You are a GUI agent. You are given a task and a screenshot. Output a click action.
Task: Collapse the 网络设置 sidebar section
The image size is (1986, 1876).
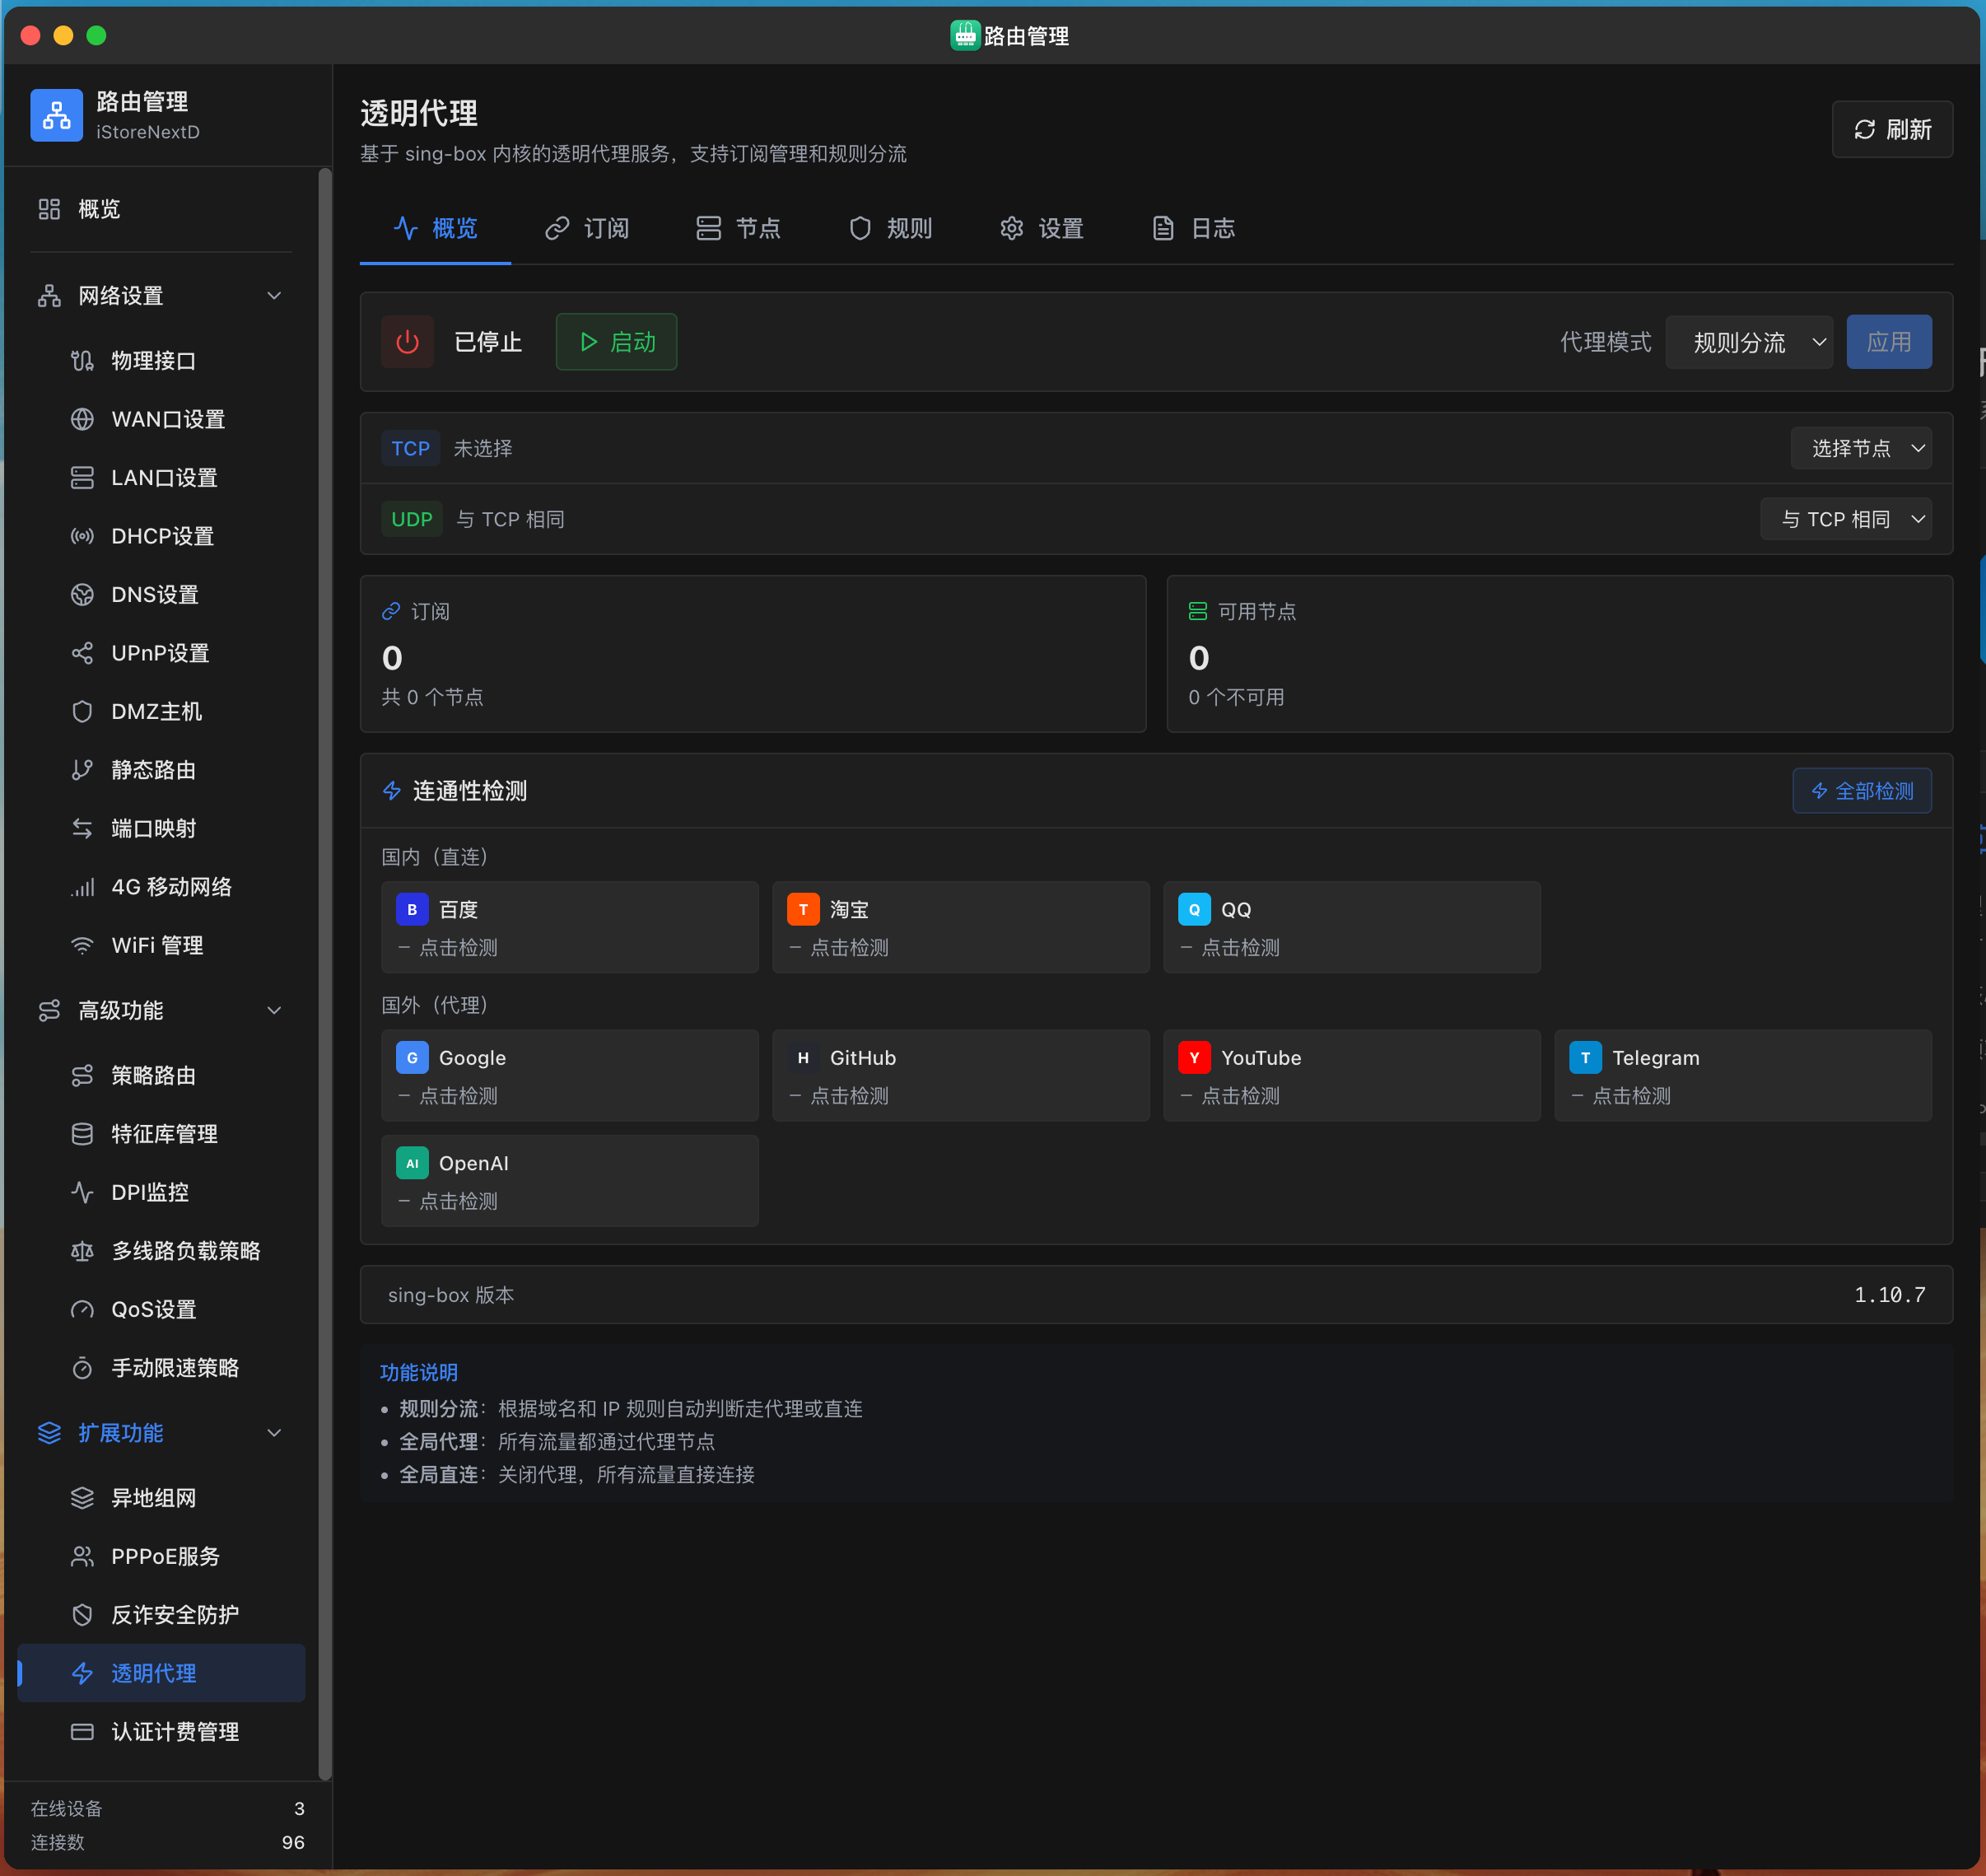point(274,296)
